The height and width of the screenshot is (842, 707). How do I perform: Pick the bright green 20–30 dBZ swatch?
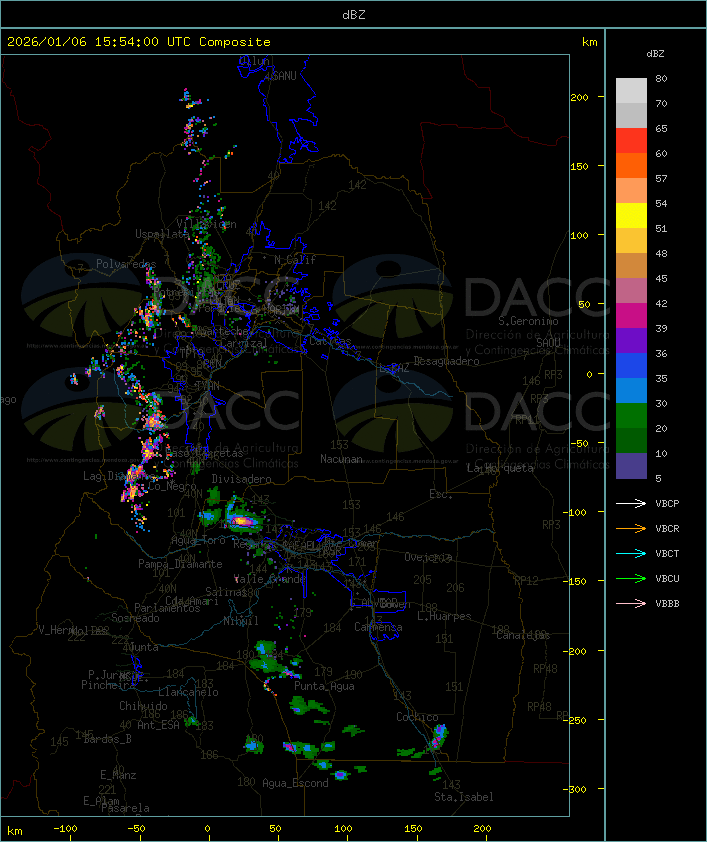point(631,416)
